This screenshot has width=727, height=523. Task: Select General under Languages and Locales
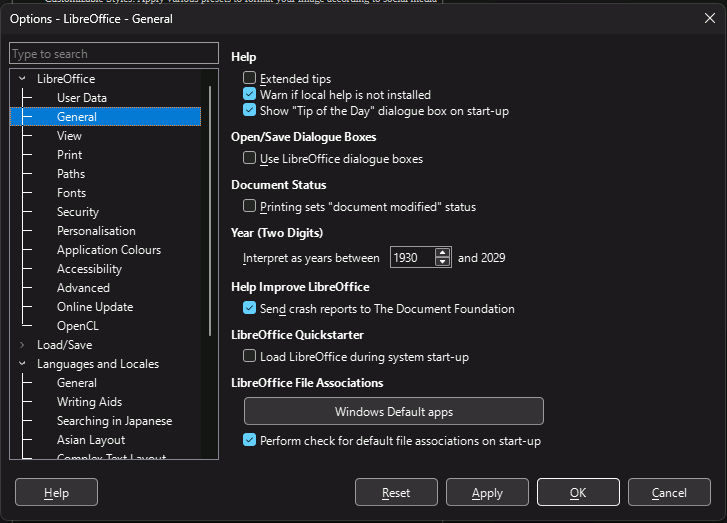coord(77,383)
